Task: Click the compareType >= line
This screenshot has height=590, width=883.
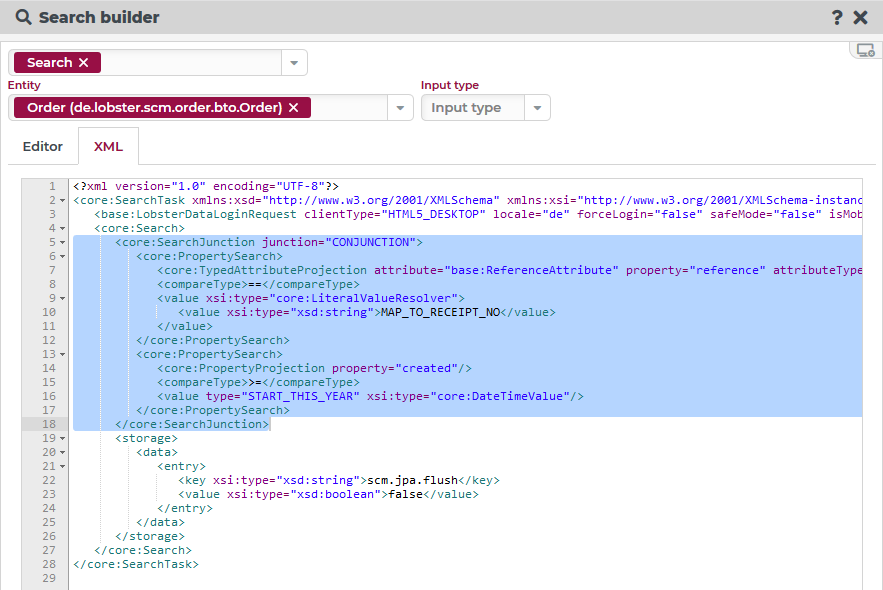Action: [258, 382]
